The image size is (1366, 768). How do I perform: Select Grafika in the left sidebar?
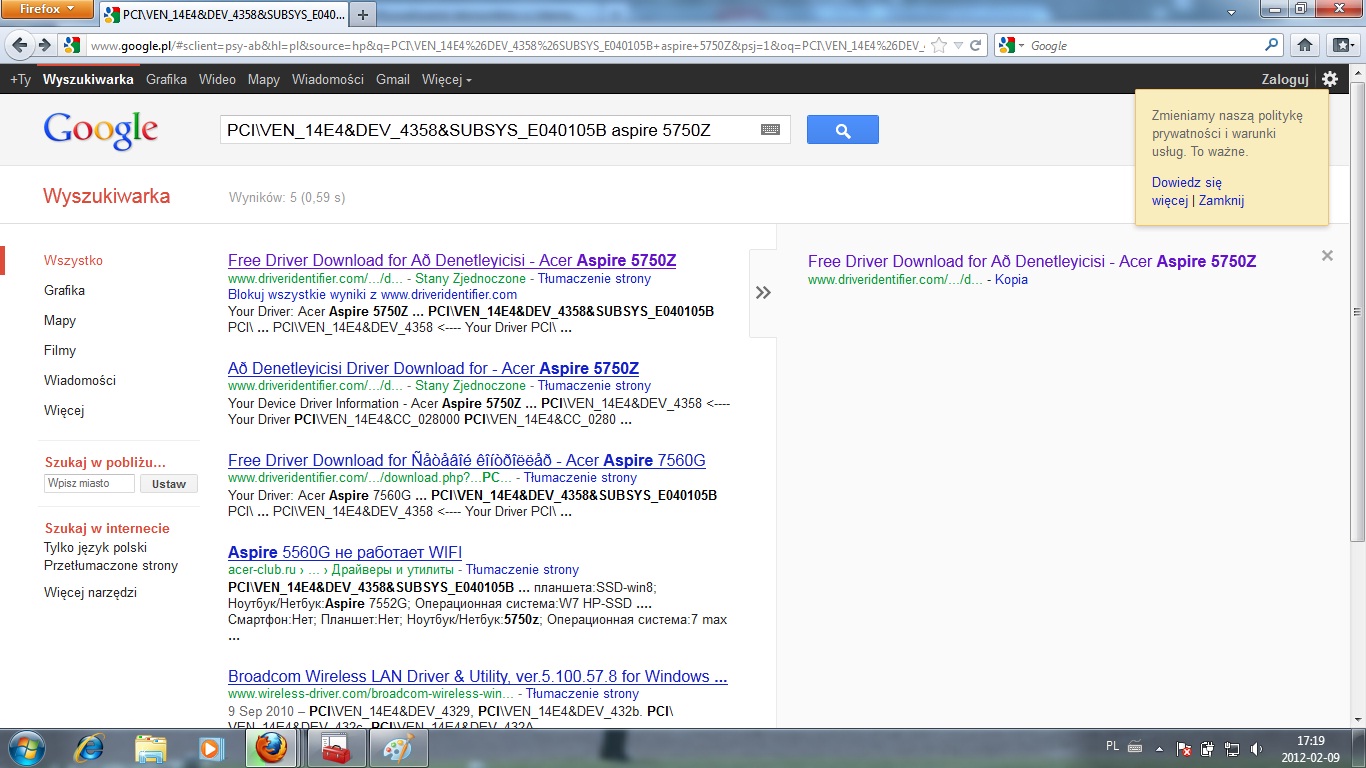click(x=64, y=291)
